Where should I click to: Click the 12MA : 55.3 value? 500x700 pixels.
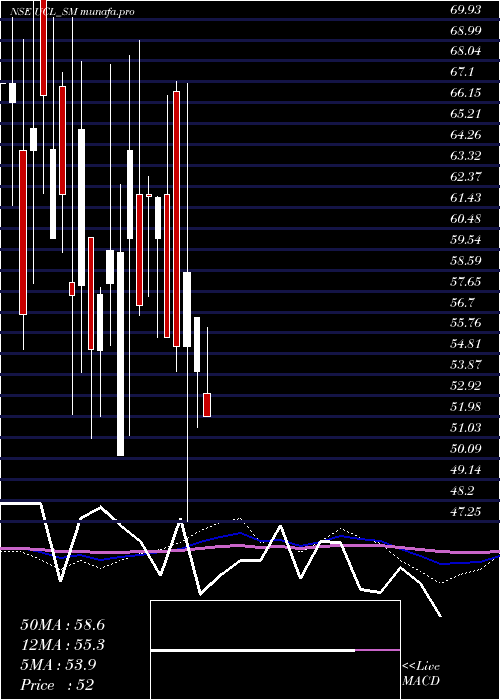tap(62, 646)
